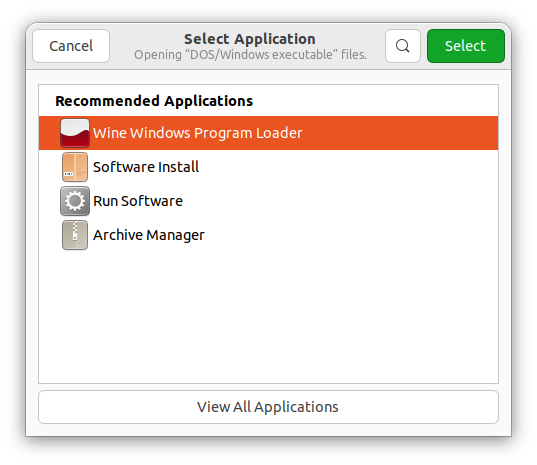The image size is (537, 465).
Task: Choose the "Software Install" label
Action: [146, 167]
